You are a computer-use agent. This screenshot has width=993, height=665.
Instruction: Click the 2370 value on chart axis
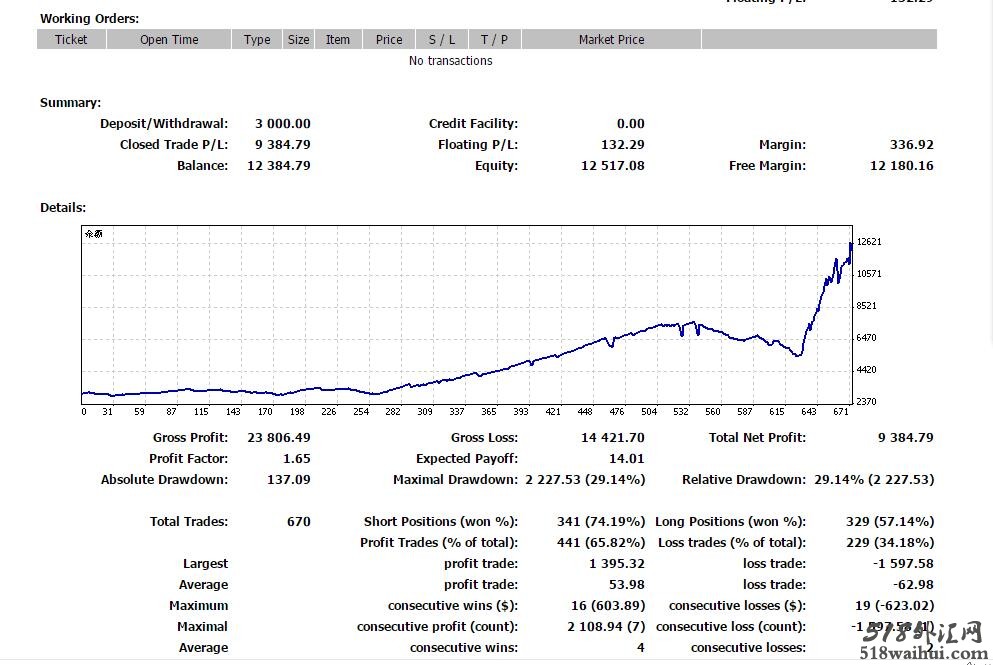[x=866, y=402]
